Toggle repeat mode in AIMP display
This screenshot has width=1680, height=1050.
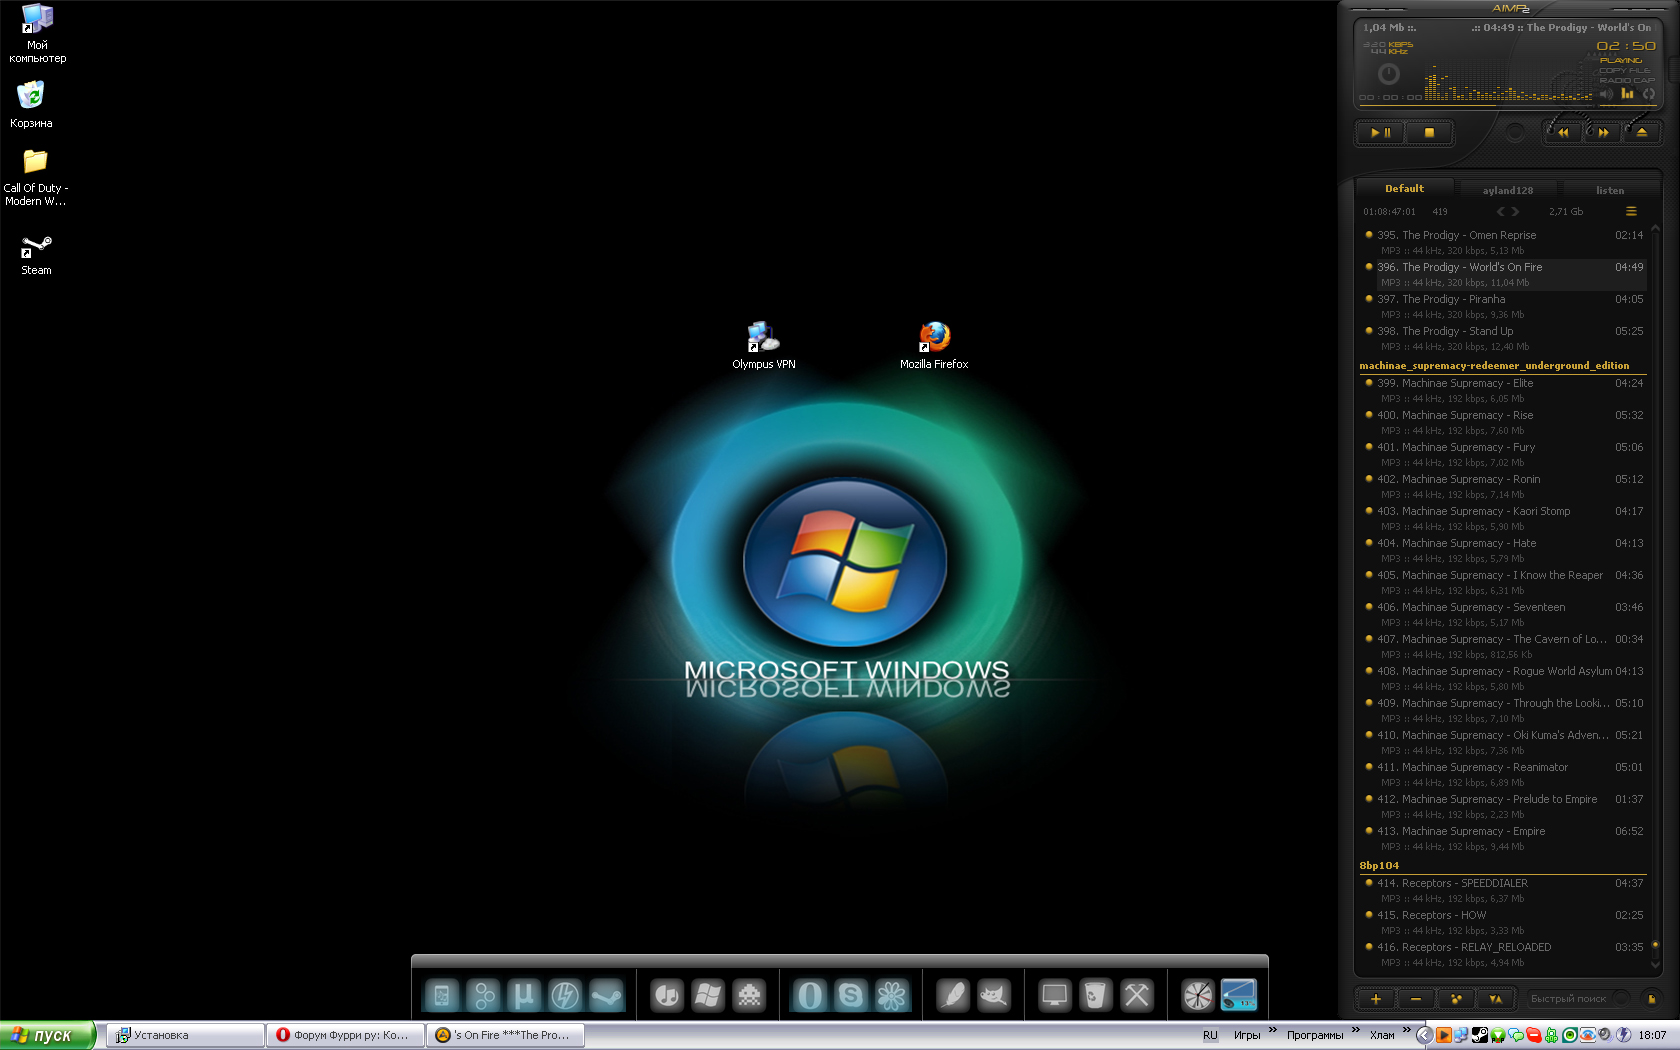1649,94
